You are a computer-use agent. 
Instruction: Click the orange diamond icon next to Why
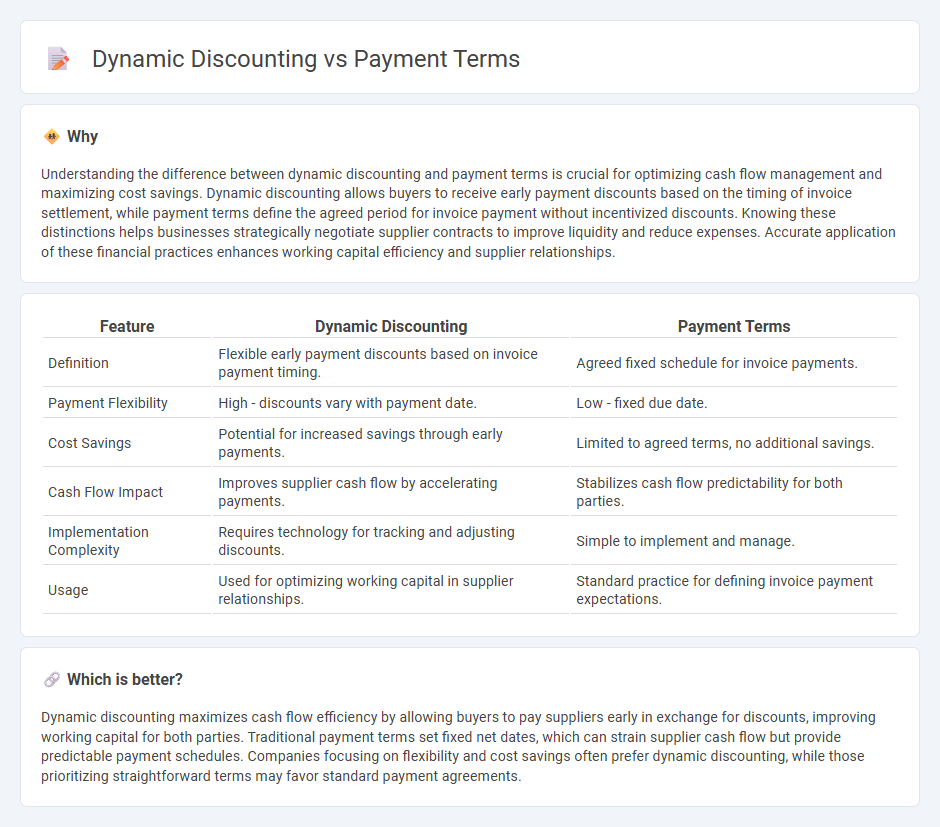(52, 137)
